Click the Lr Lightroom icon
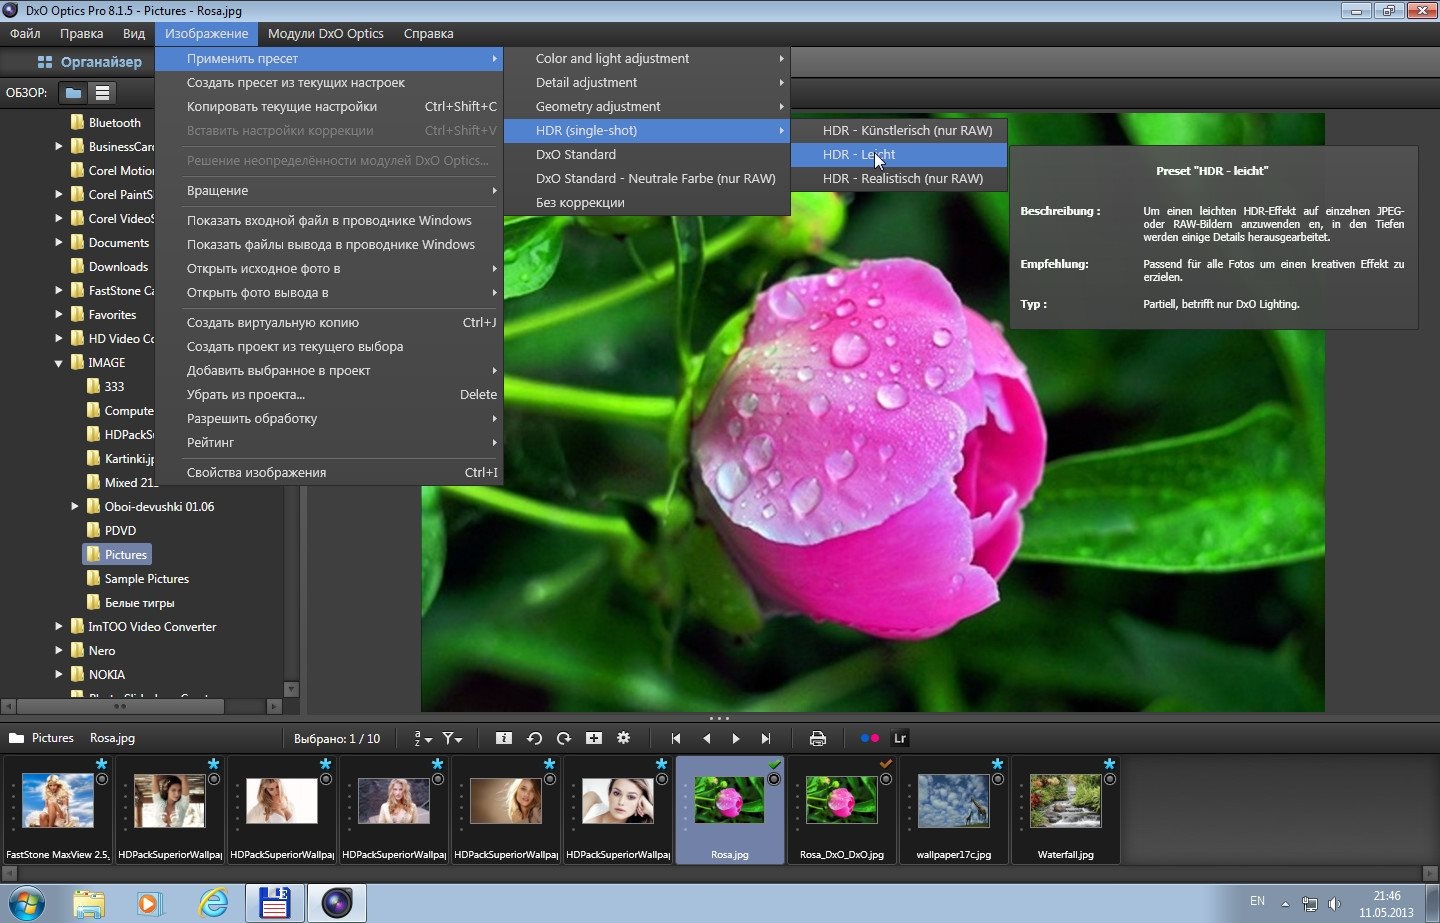 pyautogui.click(x=900, y=738)
